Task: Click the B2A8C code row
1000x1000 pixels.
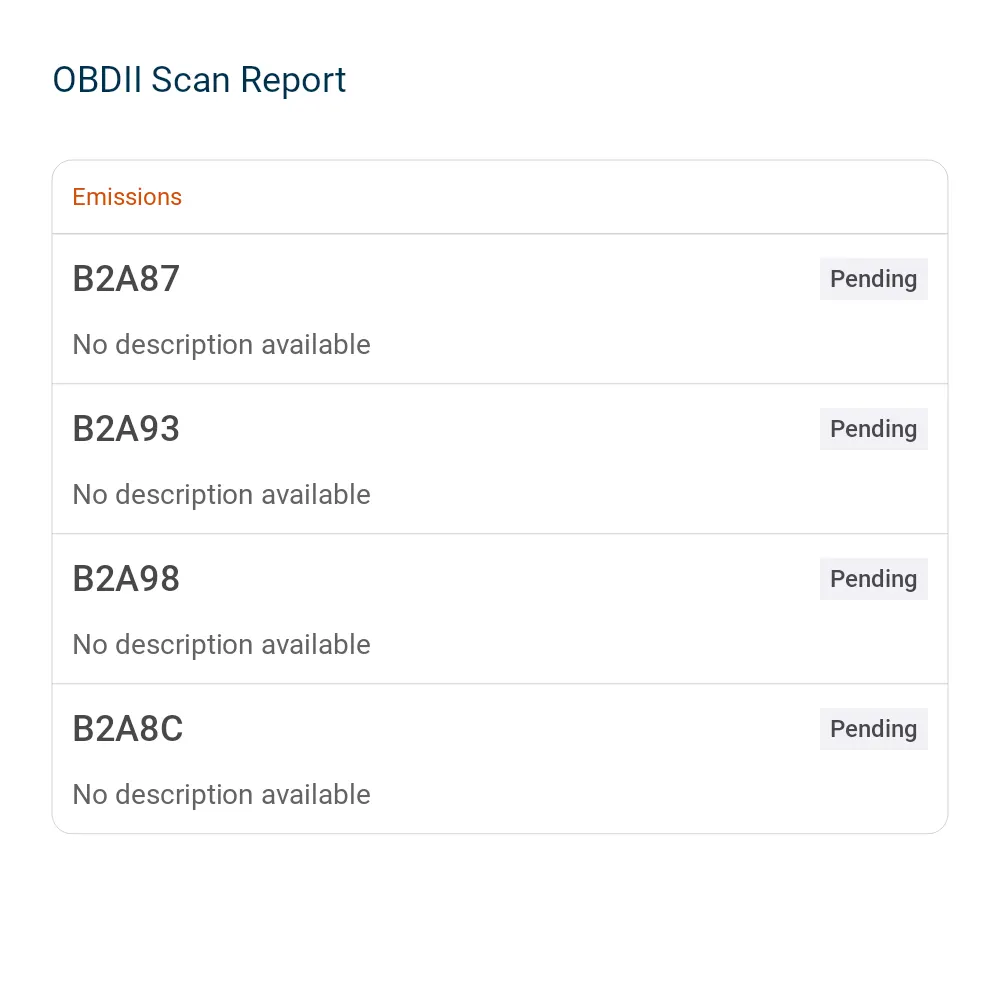Action: point(500,758)
